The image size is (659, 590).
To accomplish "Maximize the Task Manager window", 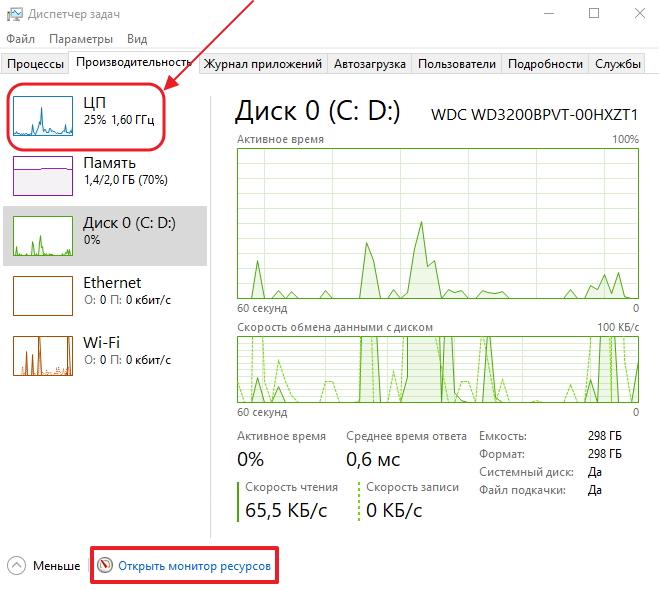I will pyautogui.click(x=594, y=13).
